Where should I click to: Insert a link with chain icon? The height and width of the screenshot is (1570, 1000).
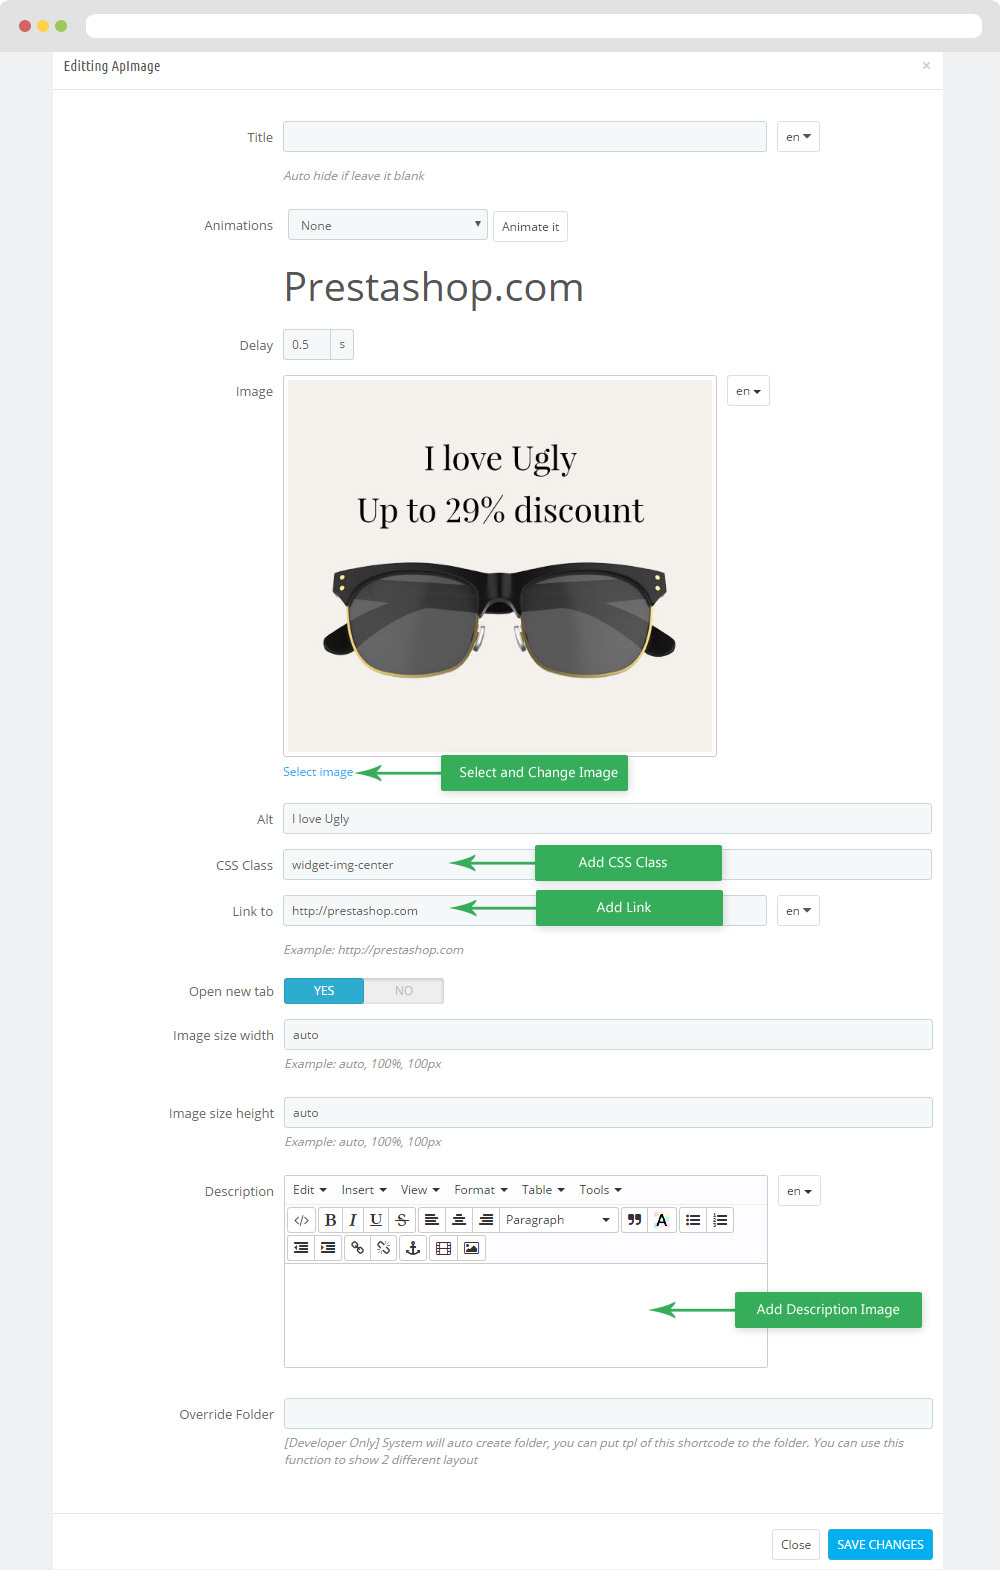click(x=357, y=1248)
